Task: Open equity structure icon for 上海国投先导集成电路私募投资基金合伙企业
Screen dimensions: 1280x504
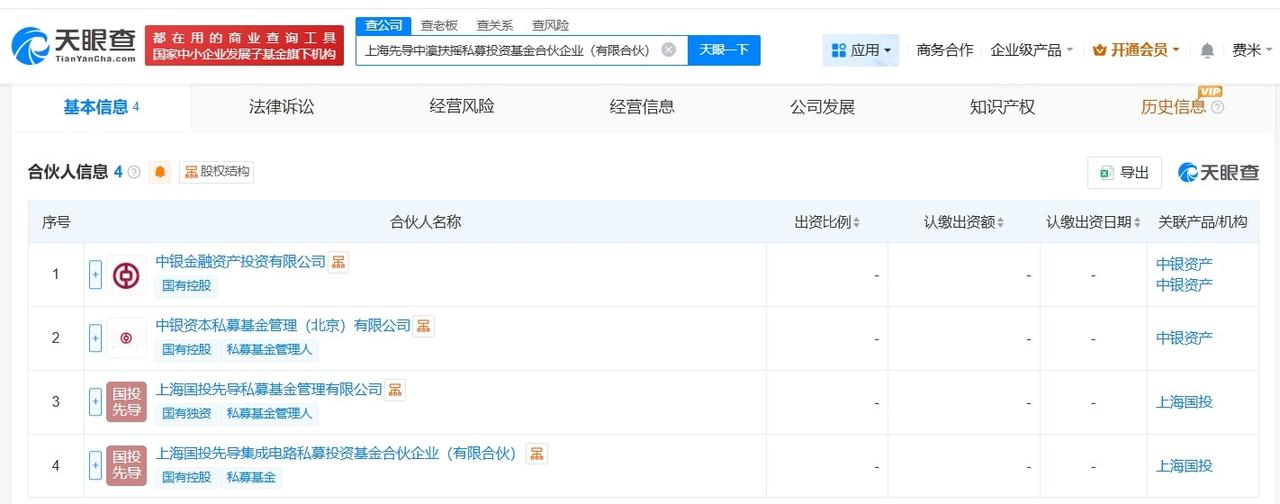Action: point(538,454)
